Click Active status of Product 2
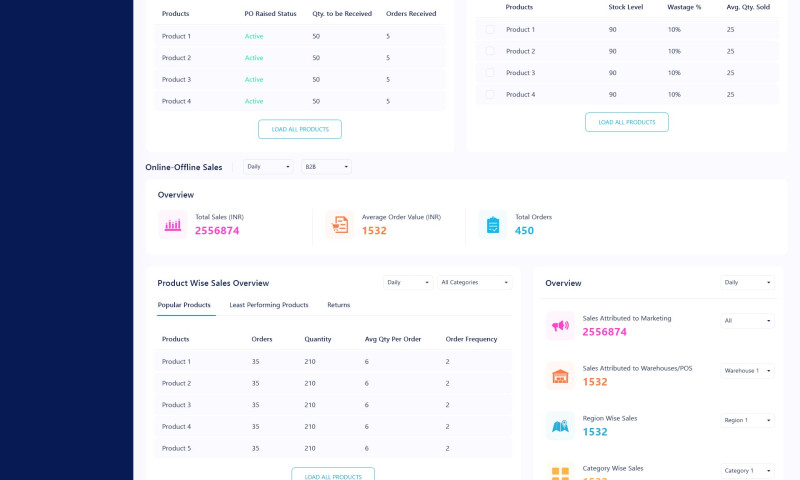Image resolution: width=800 pixels, height=480 pixels. click(x=254, y=58)
